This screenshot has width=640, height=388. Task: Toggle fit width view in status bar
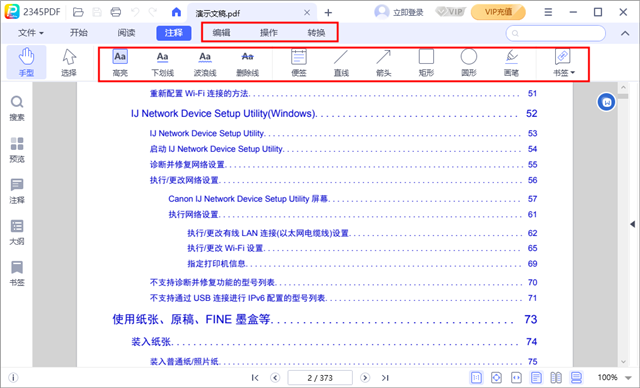pyautogui.click(x=516, y=378)
